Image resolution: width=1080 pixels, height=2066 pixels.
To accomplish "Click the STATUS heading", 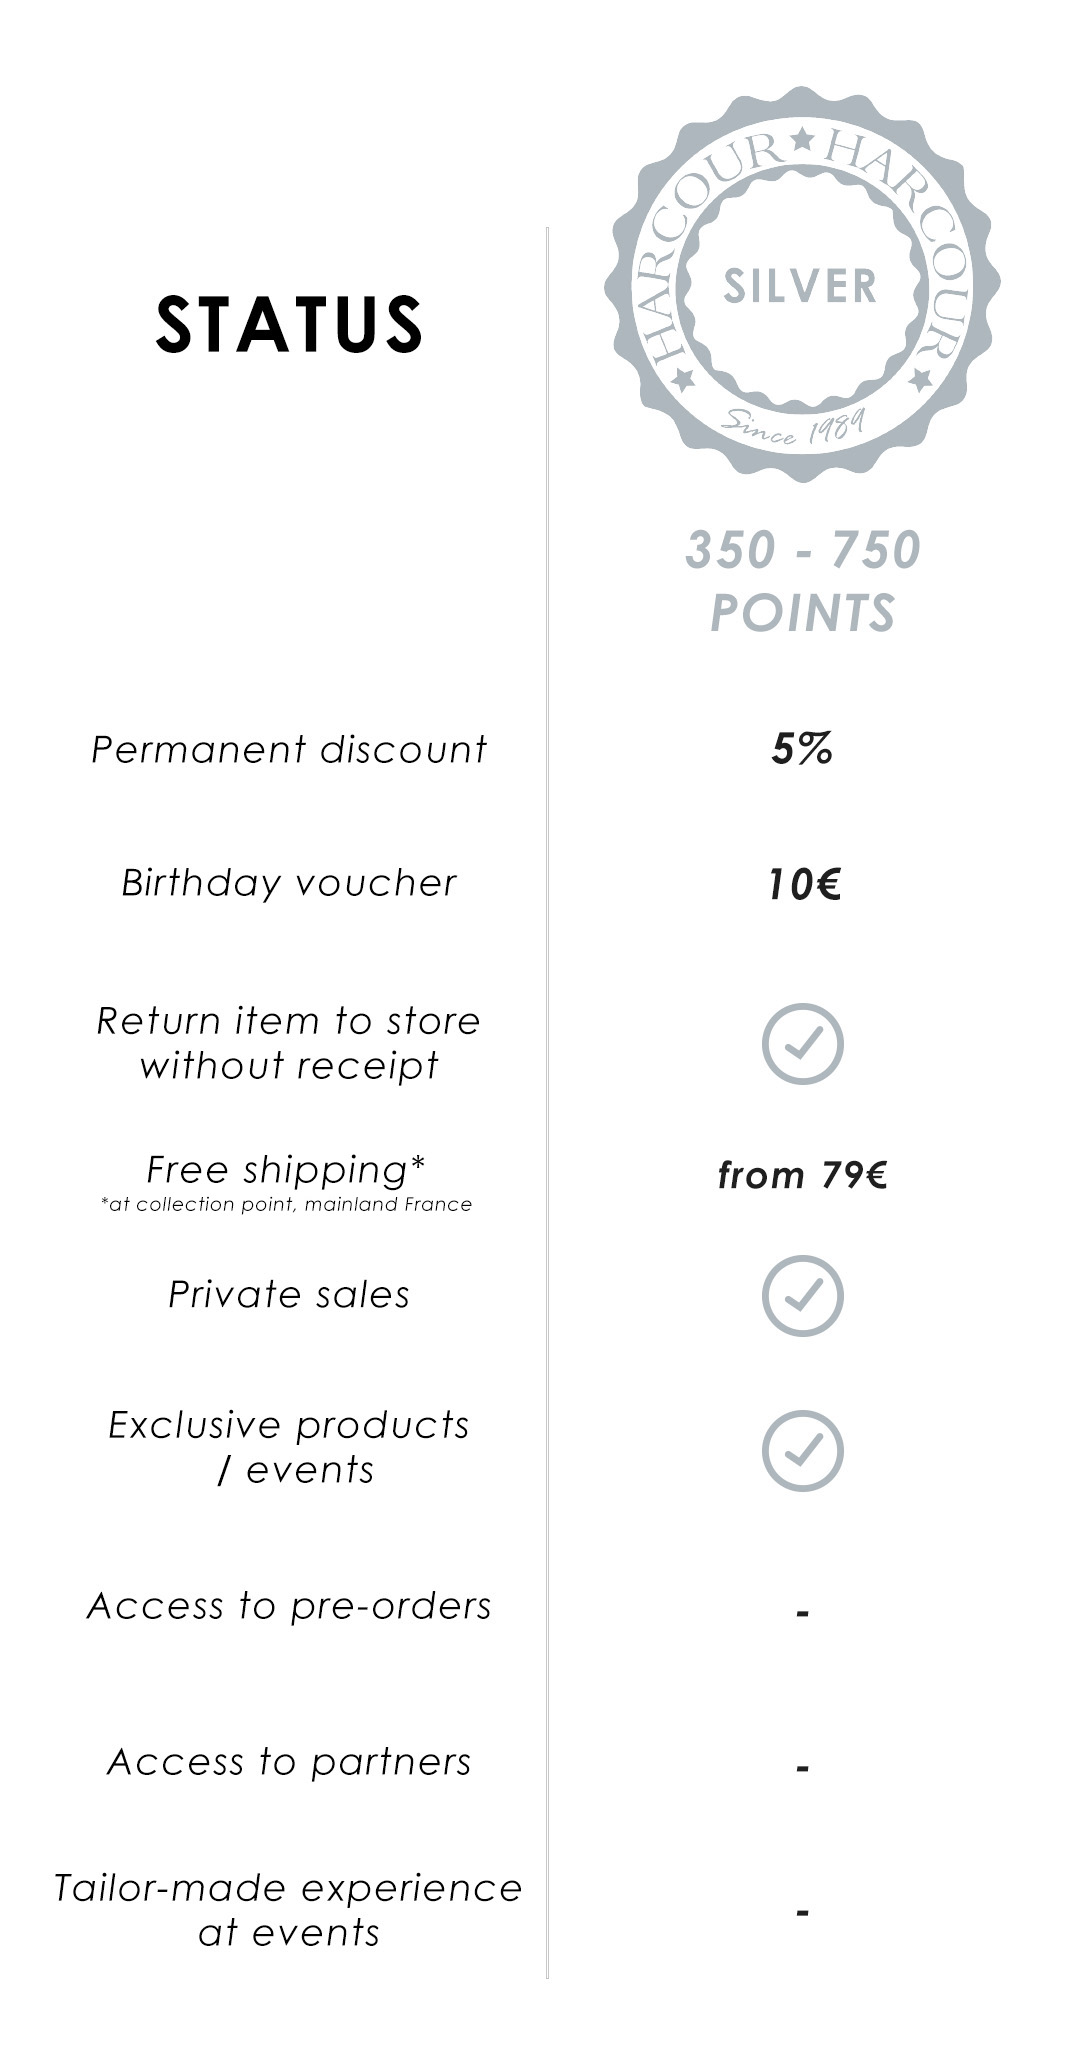I will tap(289, 325).
